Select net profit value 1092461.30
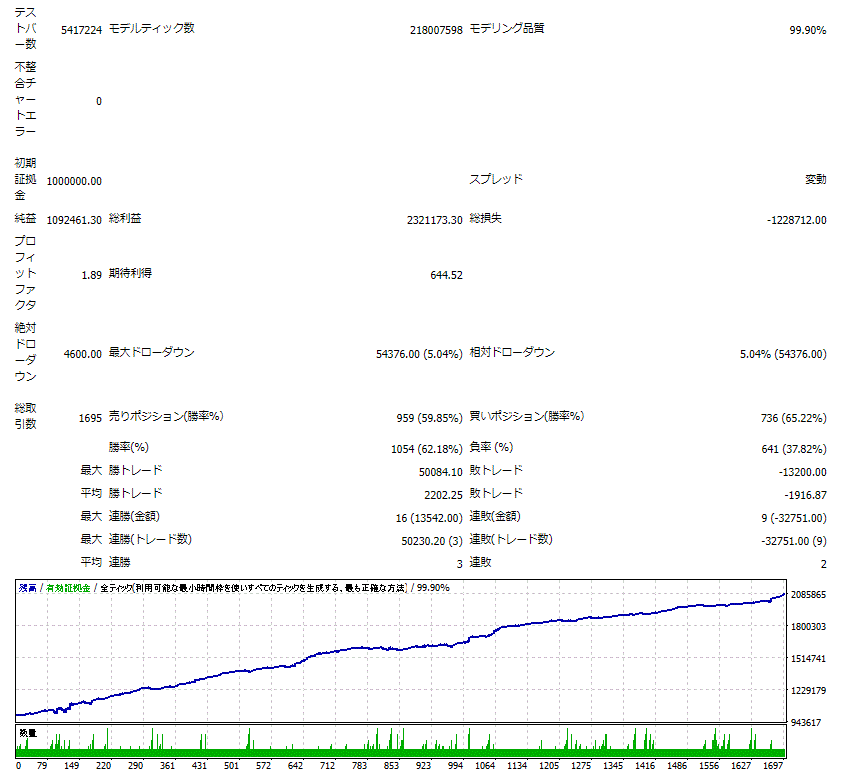Image resolution: width=842 pixels, height=777 pixels. point(74,220)
